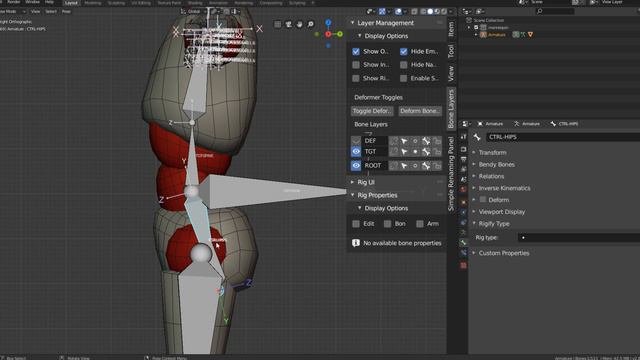Hide the TGT bone layer

(x=356, y=152)
